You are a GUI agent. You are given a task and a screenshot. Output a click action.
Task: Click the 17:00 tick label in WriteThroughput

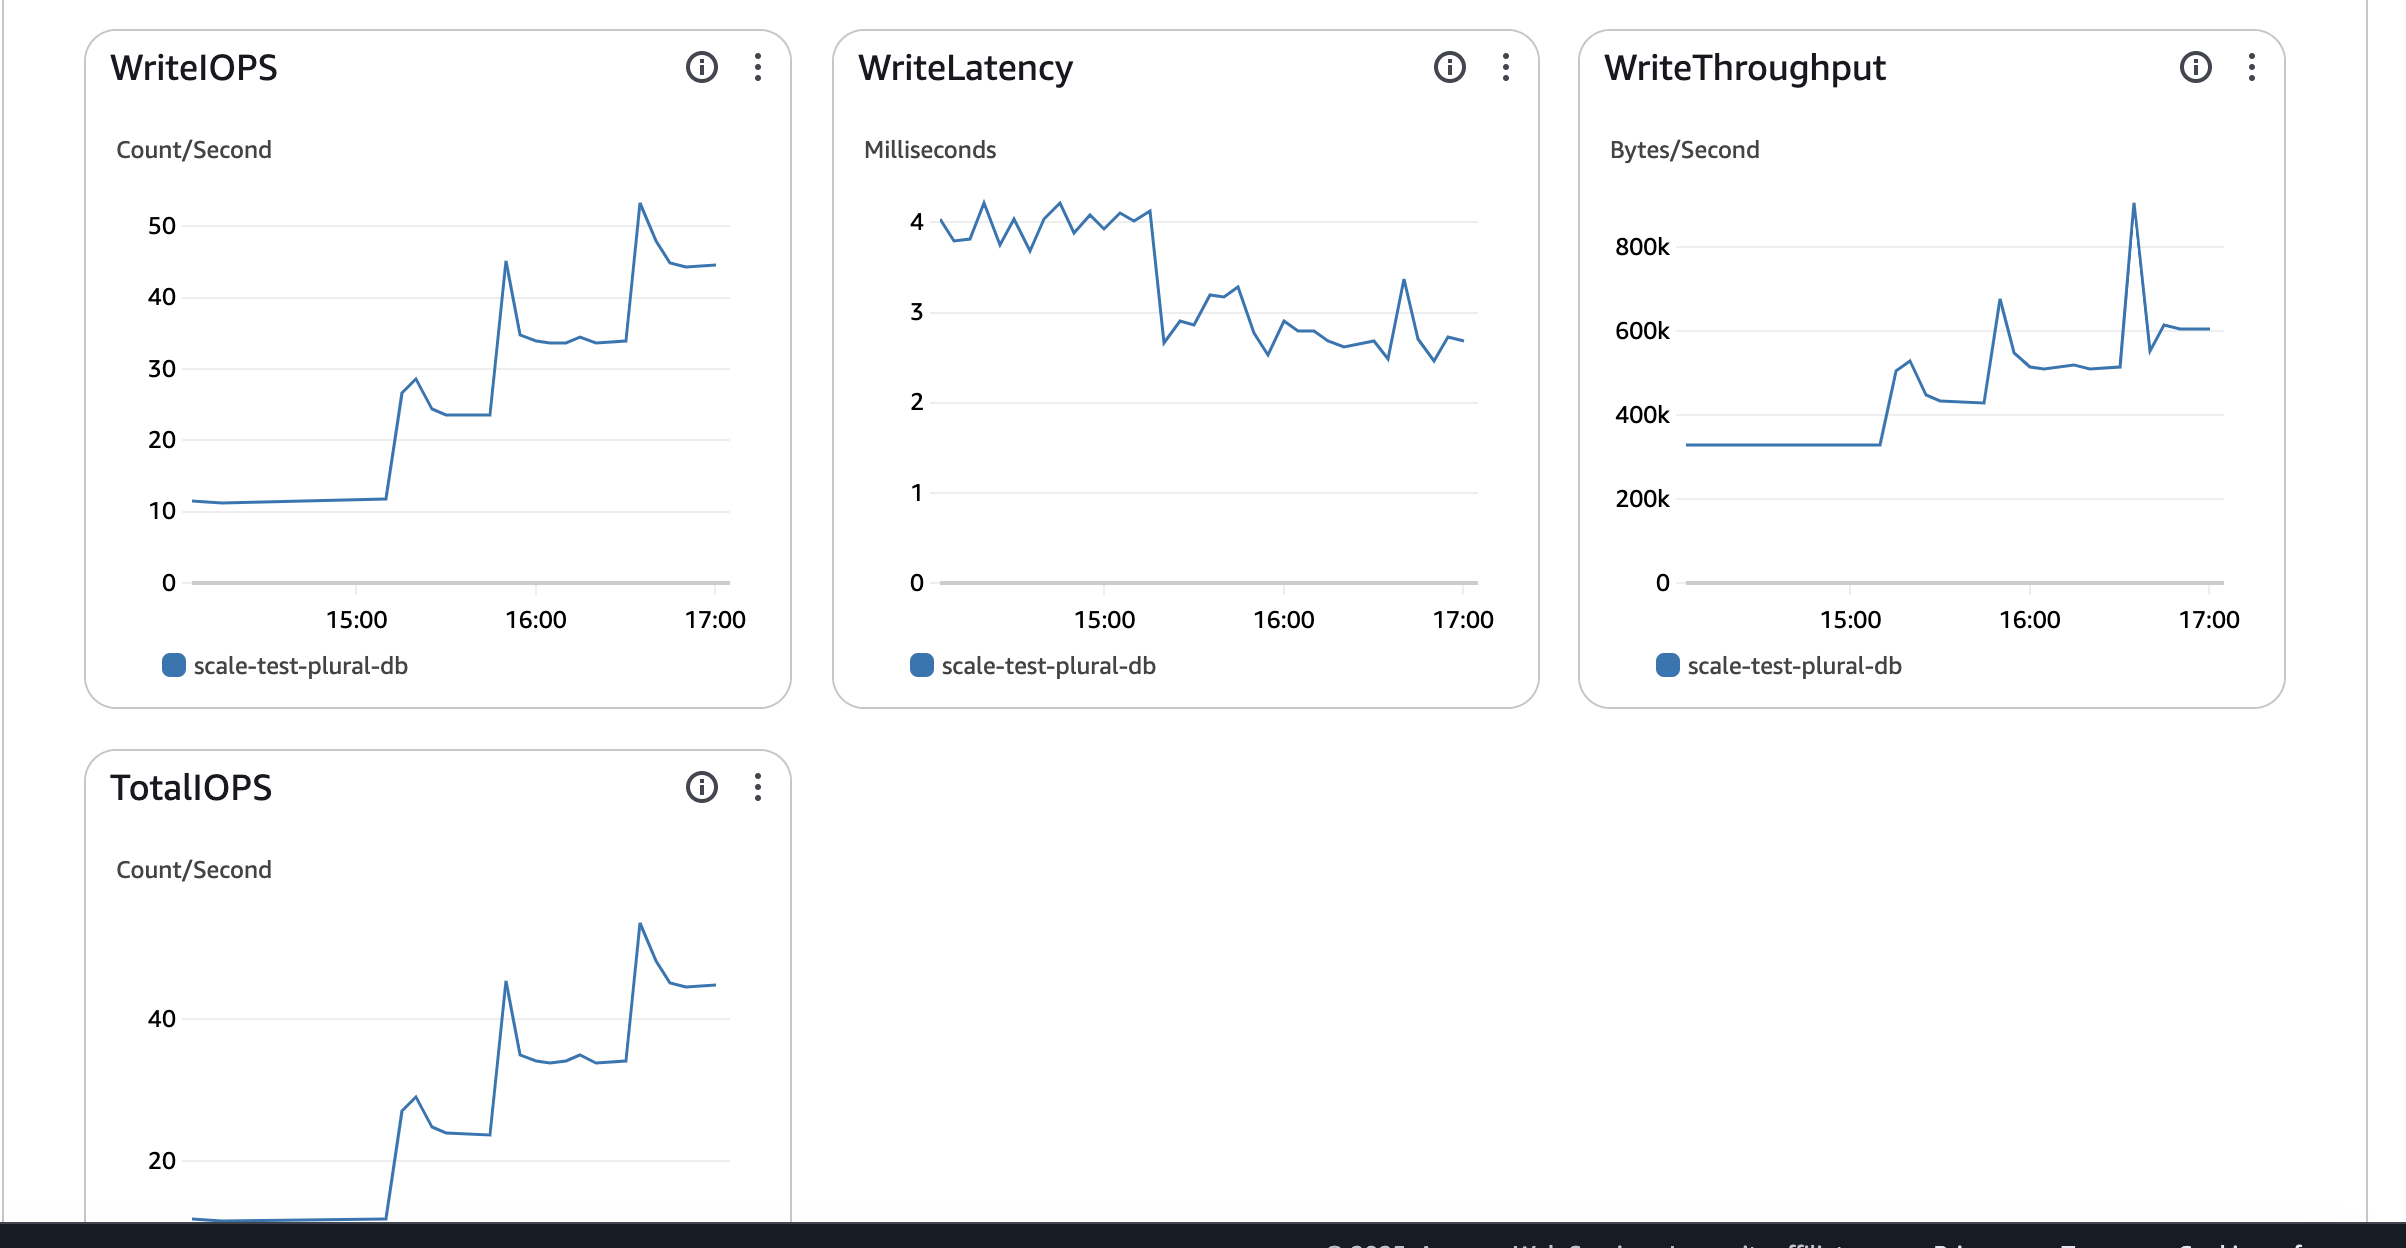tap(2209, 620)
